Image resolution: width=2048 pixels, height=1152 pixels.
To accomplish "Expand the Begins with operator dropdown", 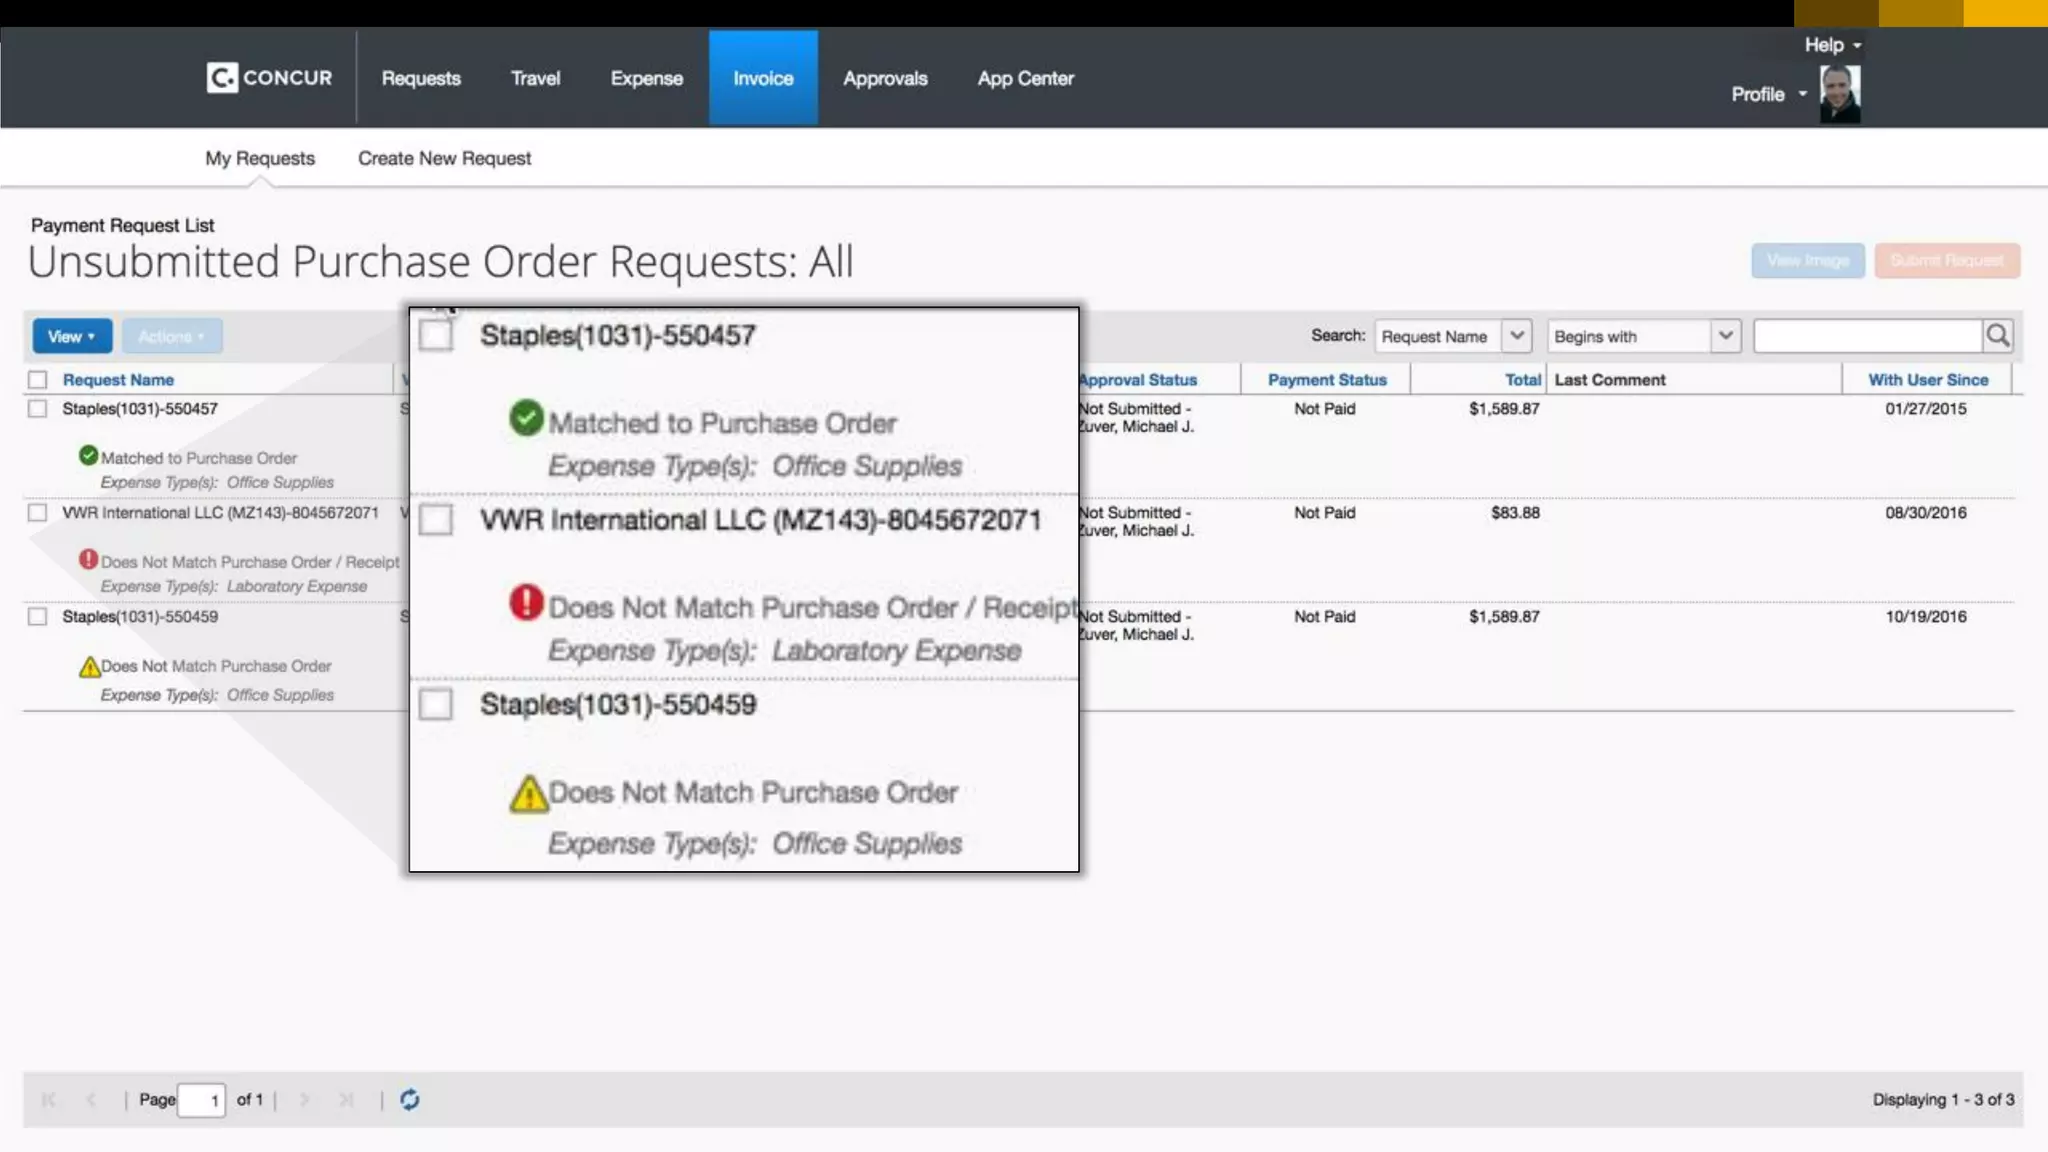I will click(x=1725, y=336).
